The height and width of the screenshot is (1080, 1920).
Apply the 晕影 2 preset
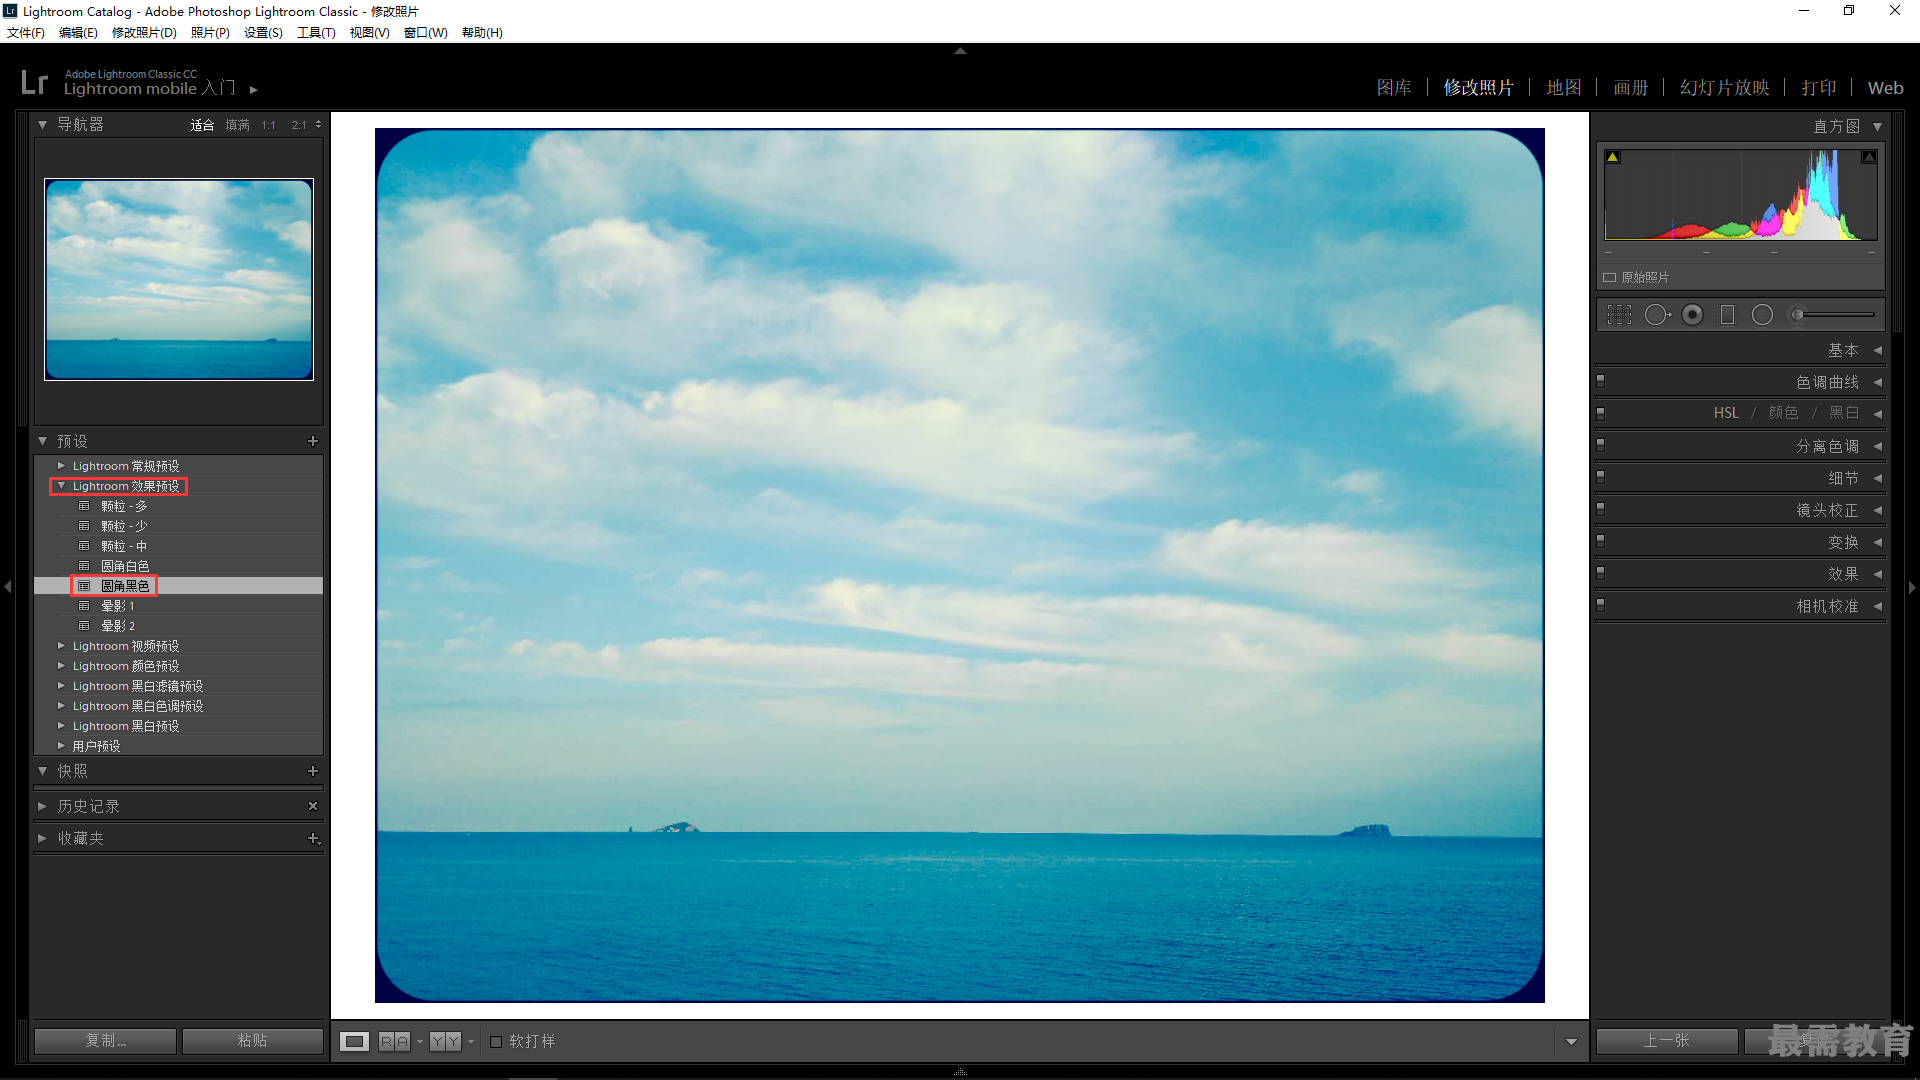coord(118,626)
